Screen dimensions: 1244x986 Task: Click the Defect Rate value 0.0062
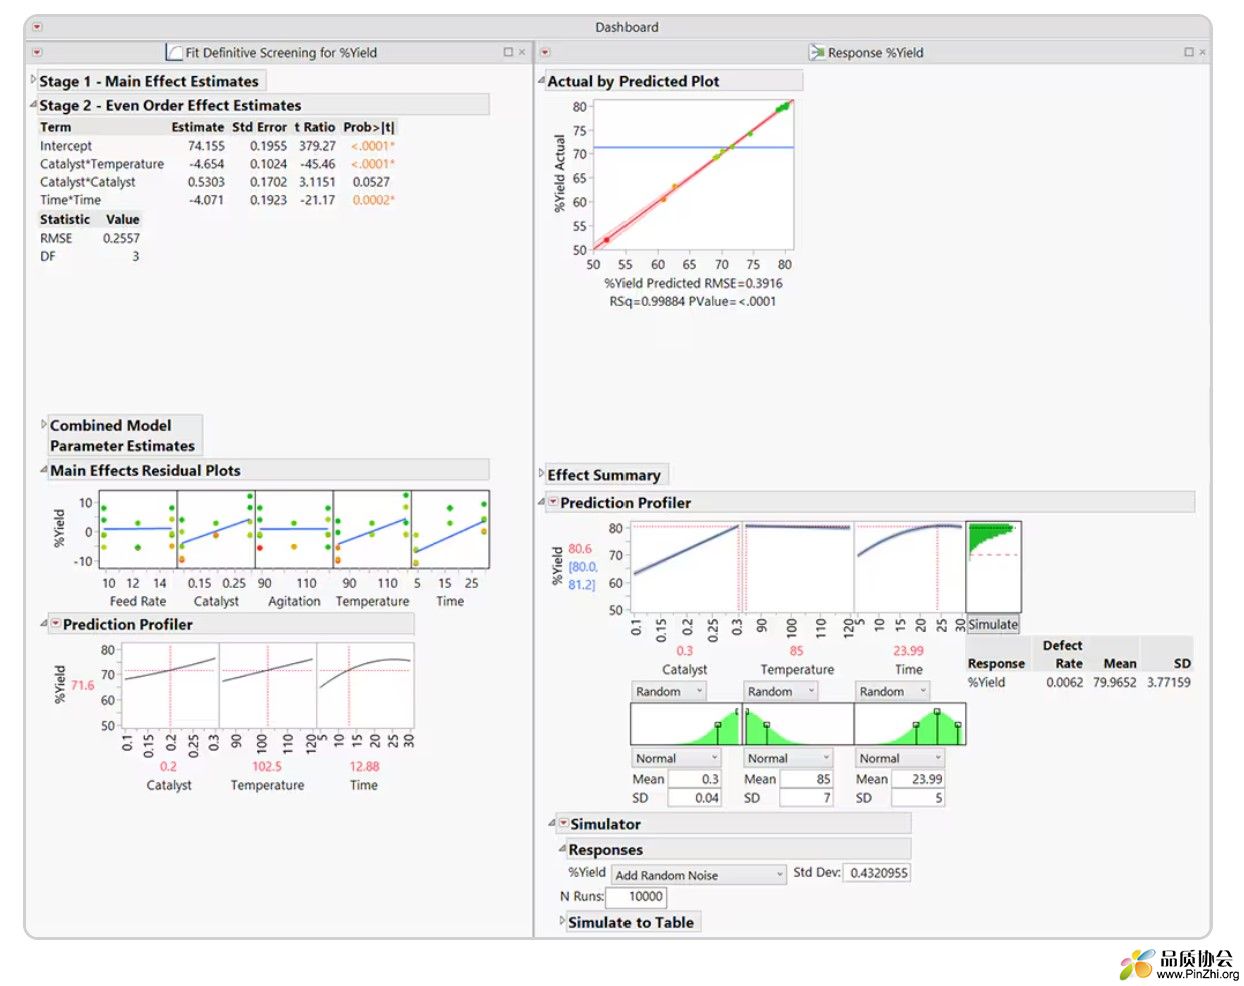coord(1064,682)
